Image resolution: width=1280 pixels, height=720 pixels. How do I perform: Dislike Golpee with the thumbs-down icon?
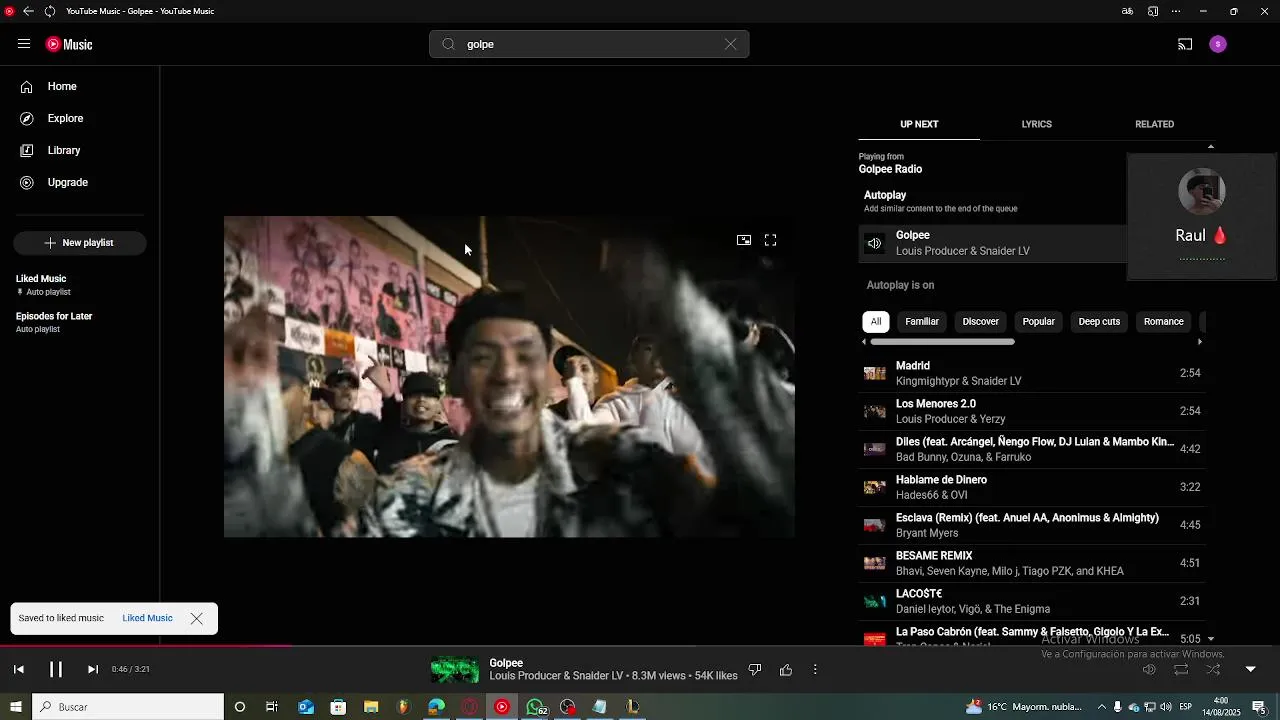click(755, 669)
